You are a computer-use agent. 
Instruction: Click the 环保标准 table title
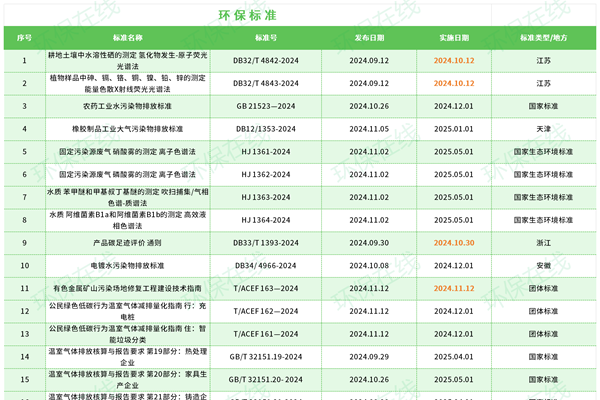click(247, 15)
